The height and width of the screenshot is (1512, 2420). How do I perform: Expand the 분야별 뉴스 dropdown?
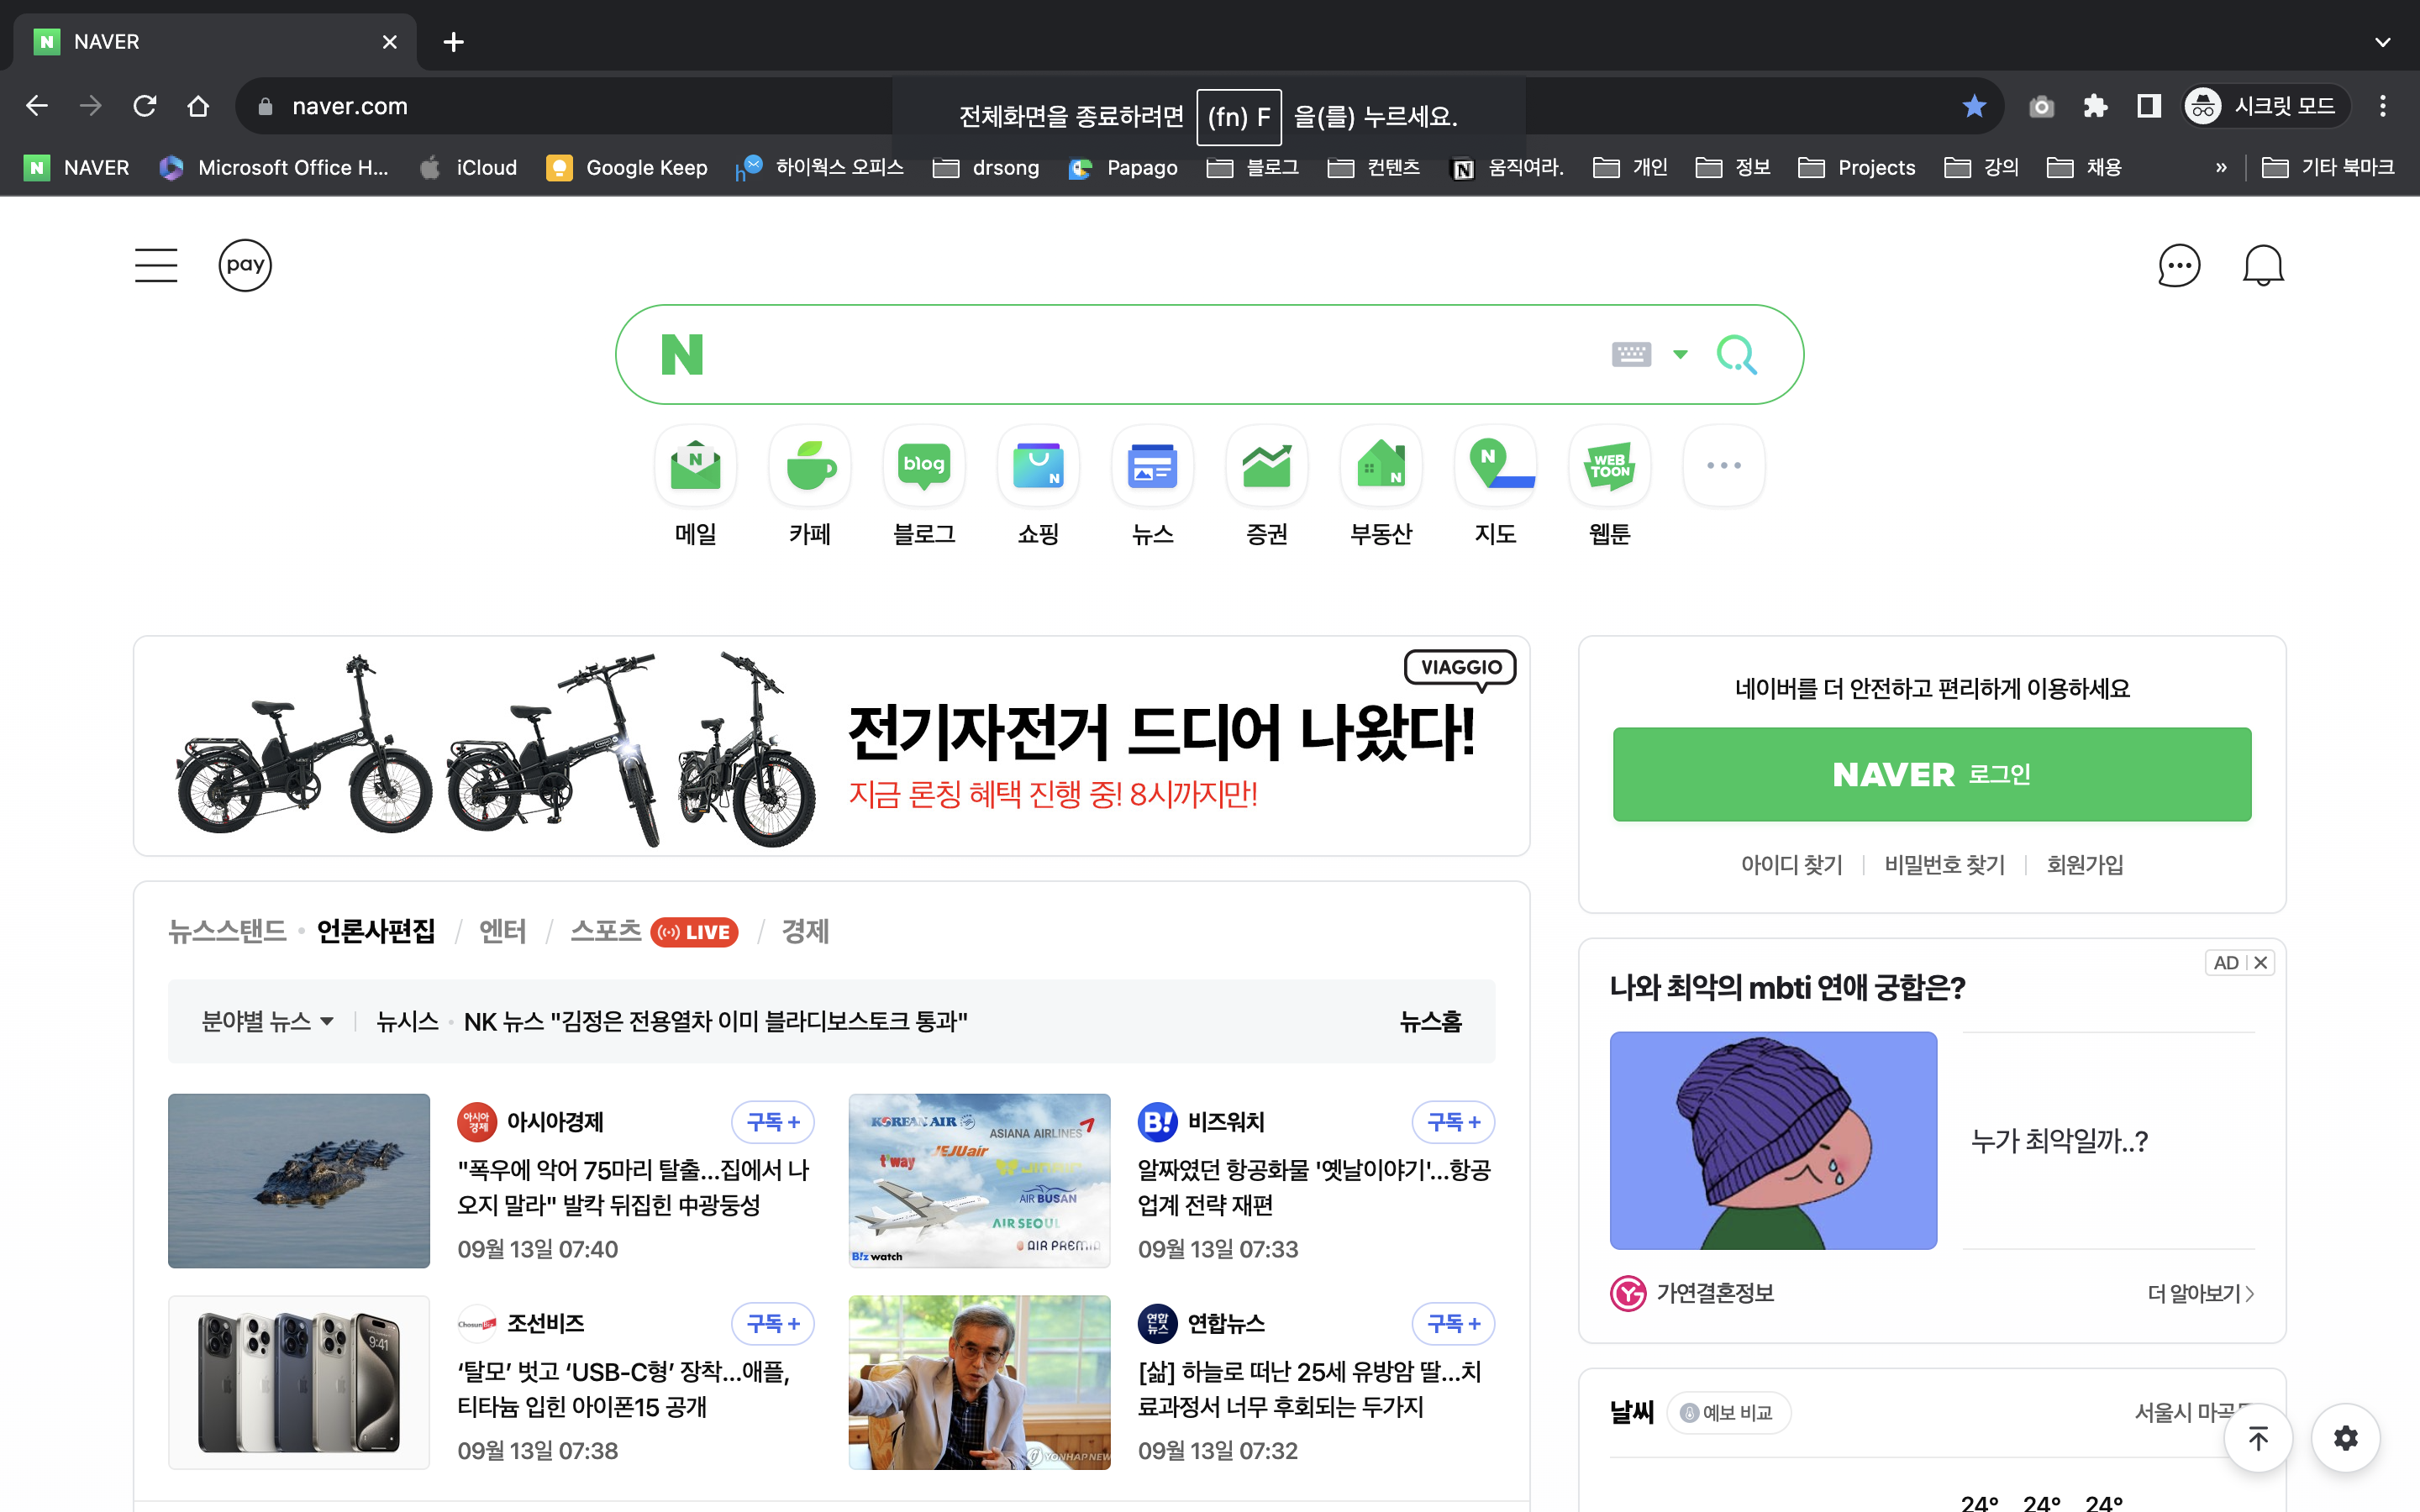pos(267,1021)
